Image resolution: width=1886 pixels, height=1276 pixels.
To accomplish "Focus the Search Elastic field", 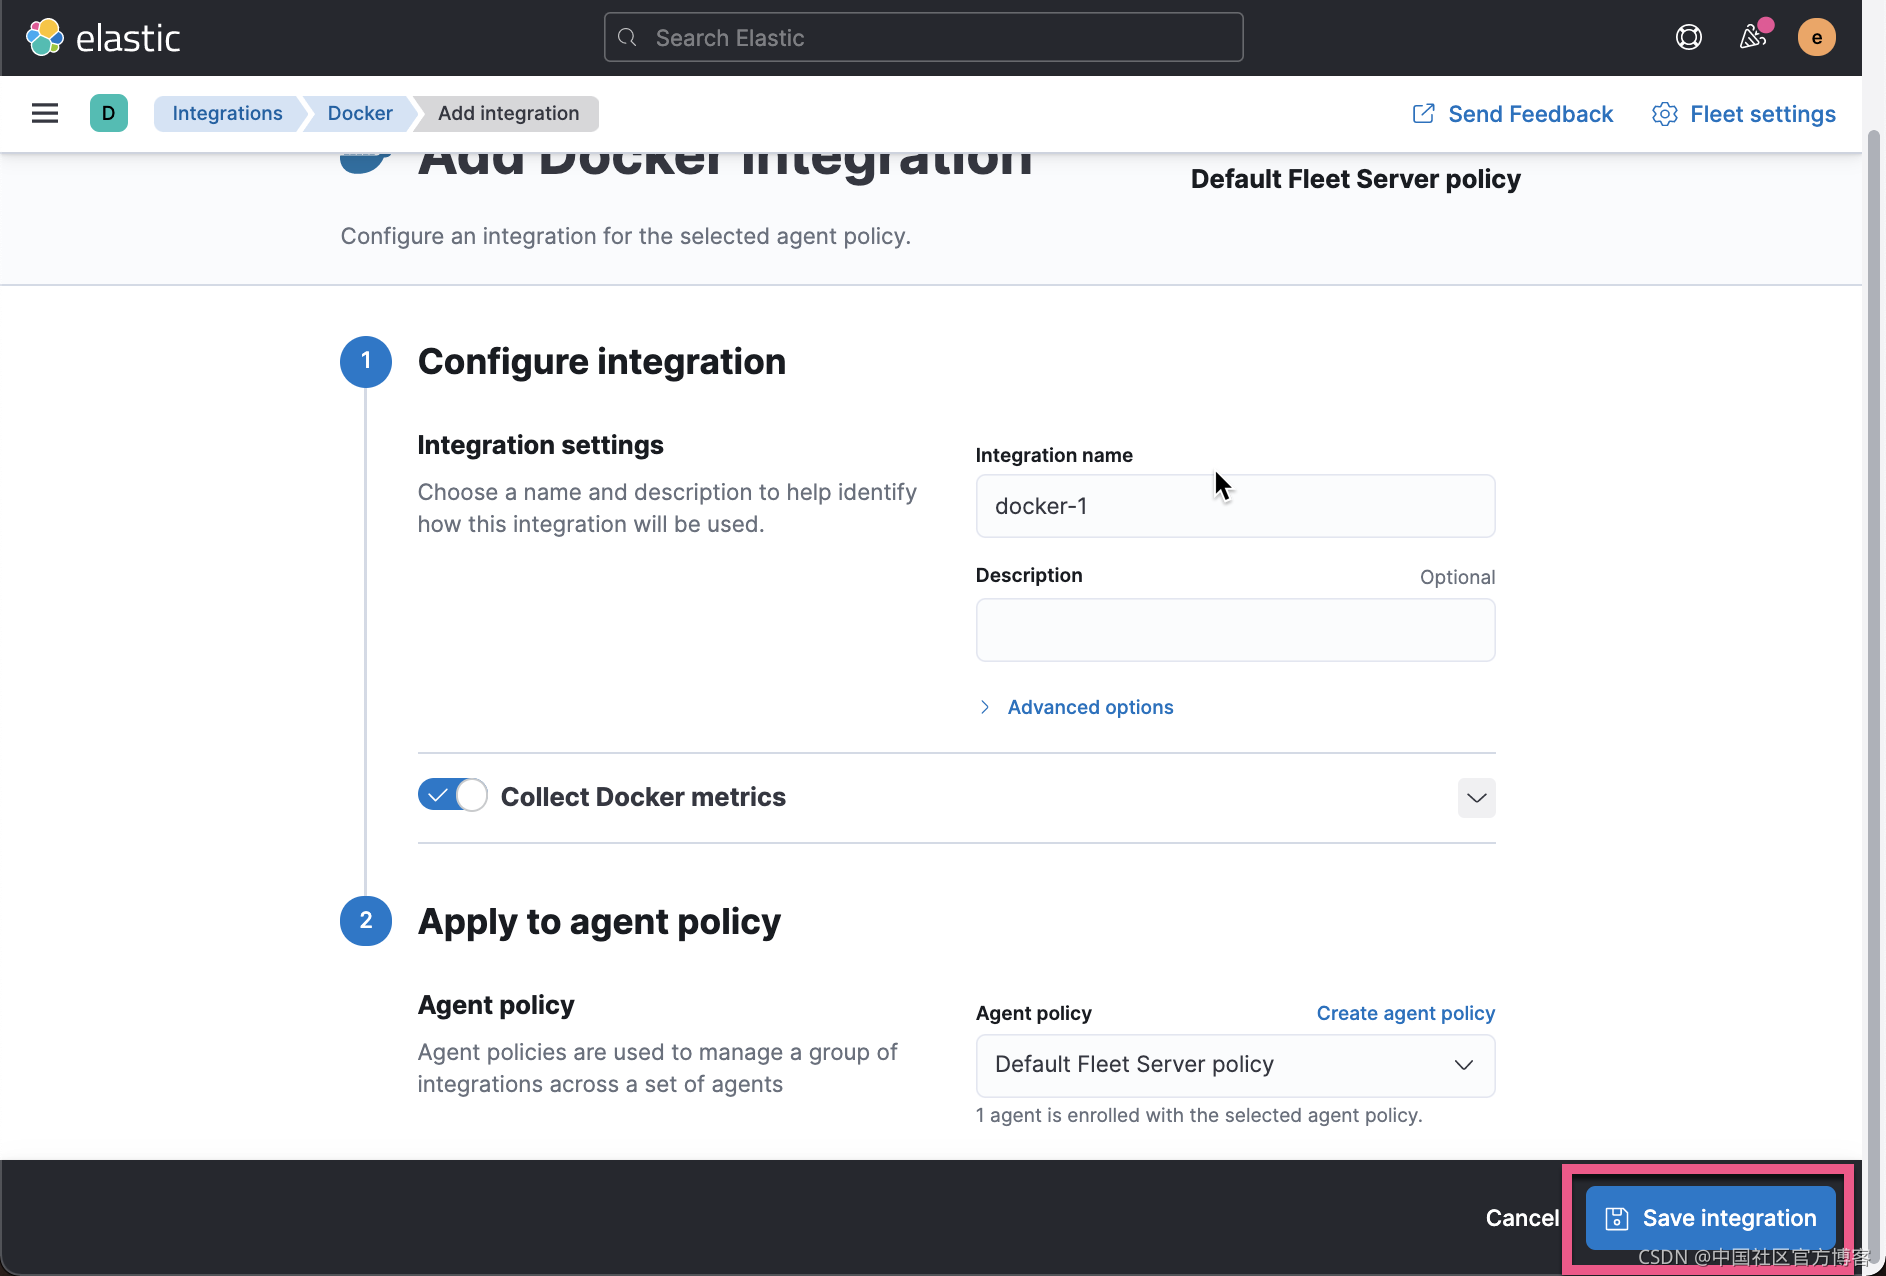I will 924,37.
